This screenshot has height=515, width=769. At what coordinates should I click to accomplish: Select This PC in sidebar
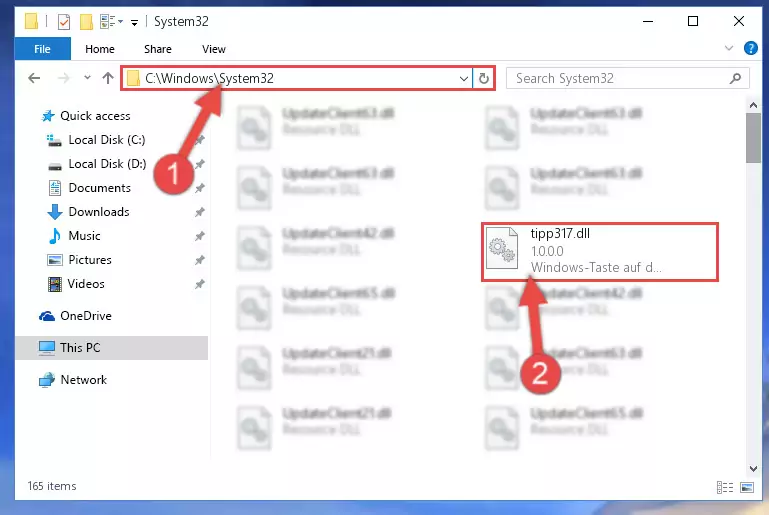tap(112, 348)
